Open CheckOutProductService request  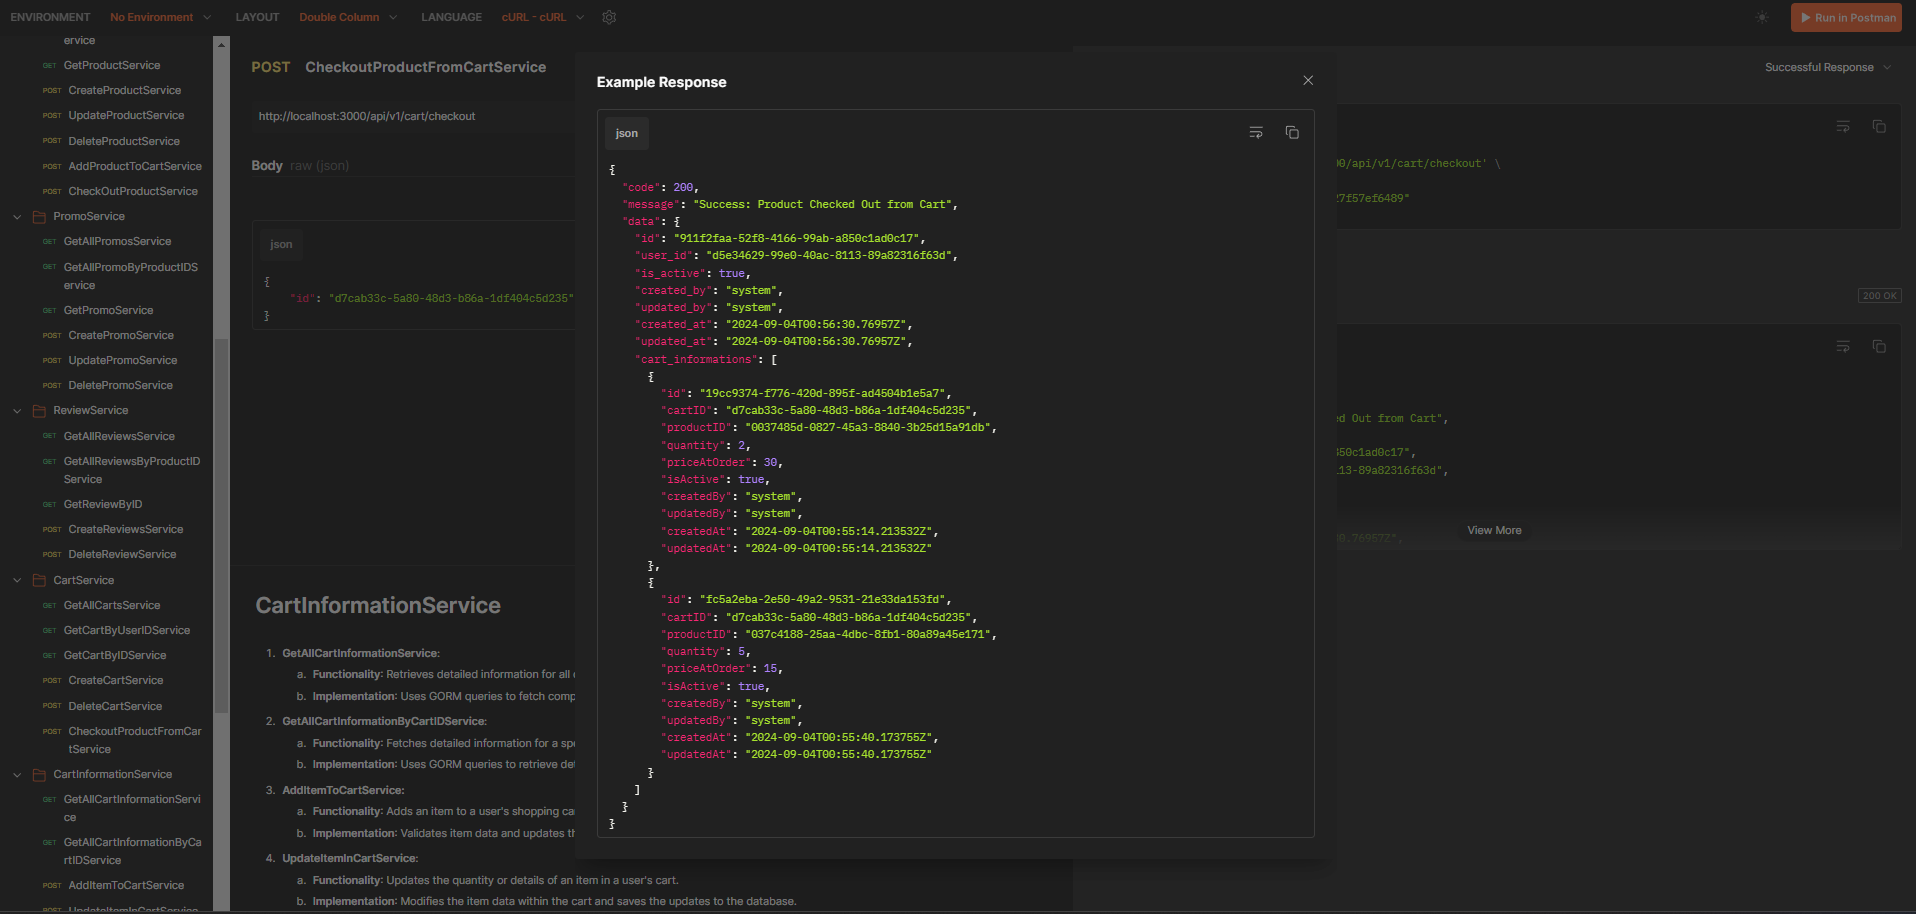pos(133,191)
